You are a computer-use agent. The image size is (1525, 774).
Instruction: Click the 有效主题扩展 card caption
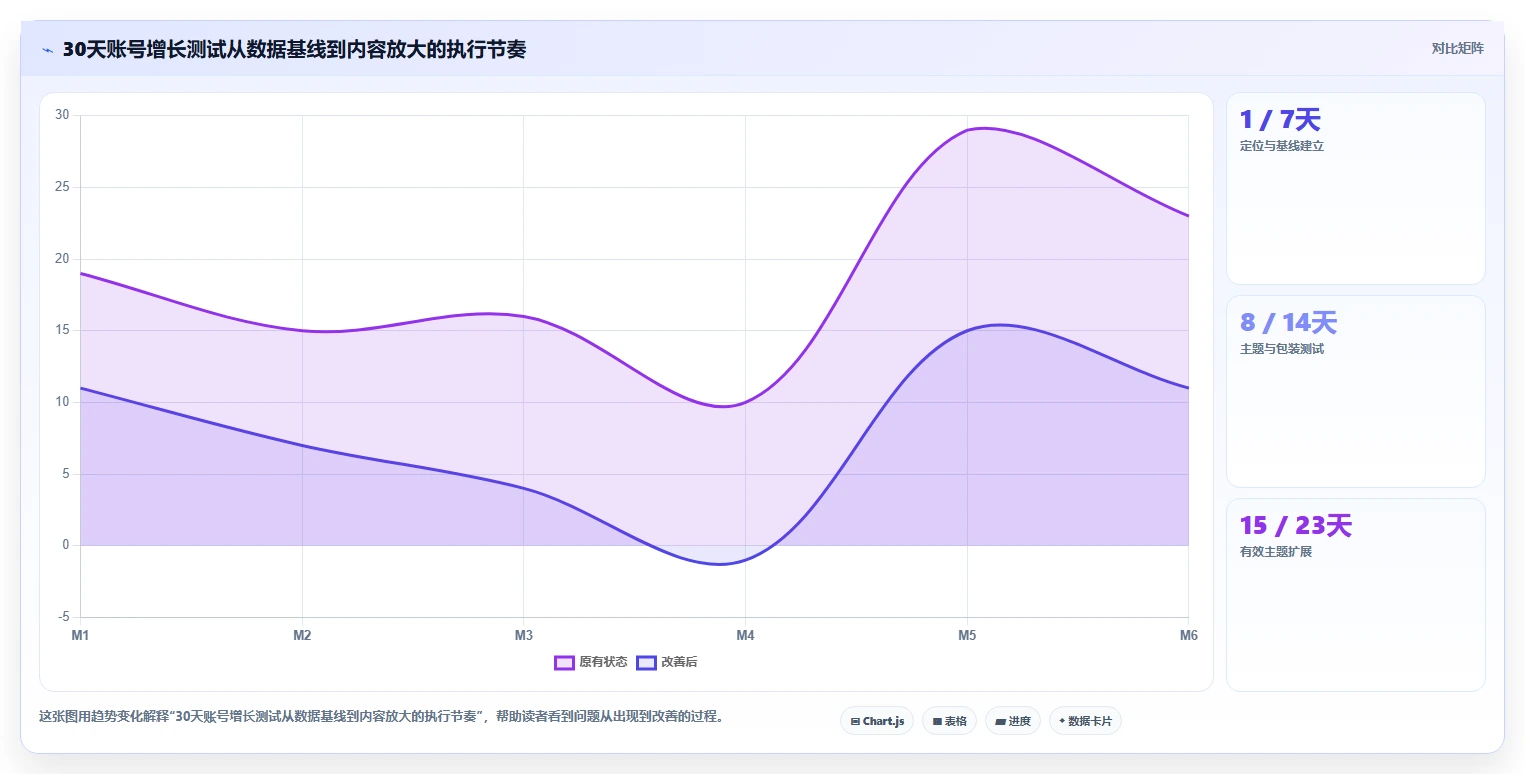tap(1276, 552)
